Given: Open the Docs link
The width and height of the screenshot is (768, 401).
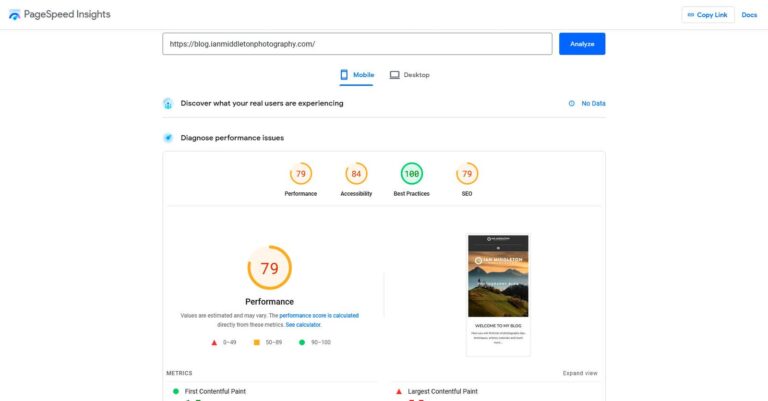Looking at the screenshot, I should coord(749,15).
